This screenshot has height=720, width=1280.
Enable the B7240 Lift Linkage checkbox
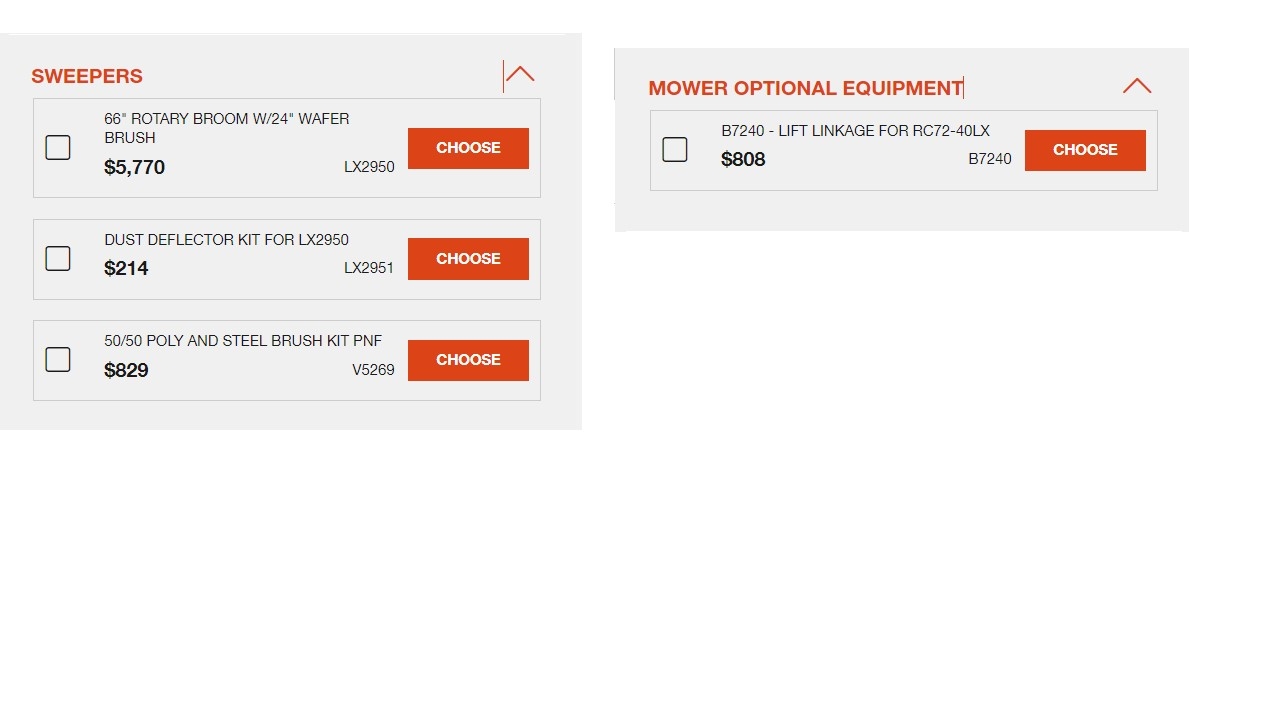pos(675,150)
